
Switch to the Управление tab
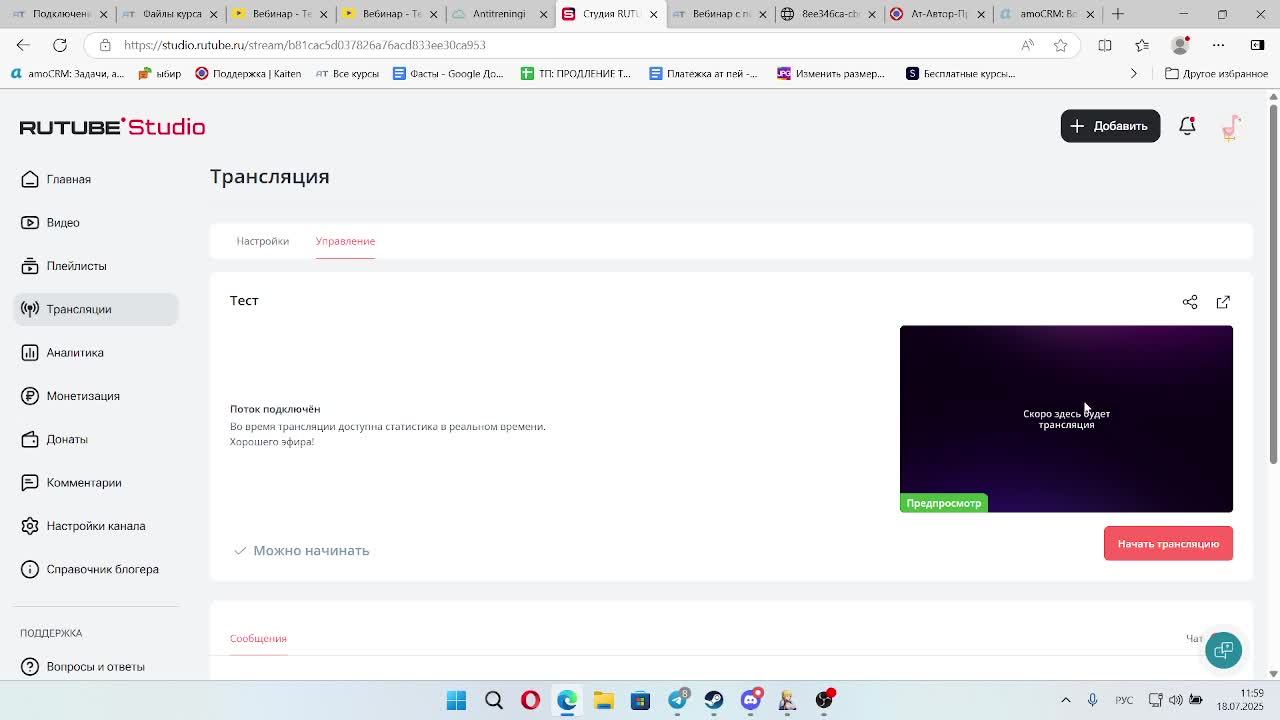point(345,241)
